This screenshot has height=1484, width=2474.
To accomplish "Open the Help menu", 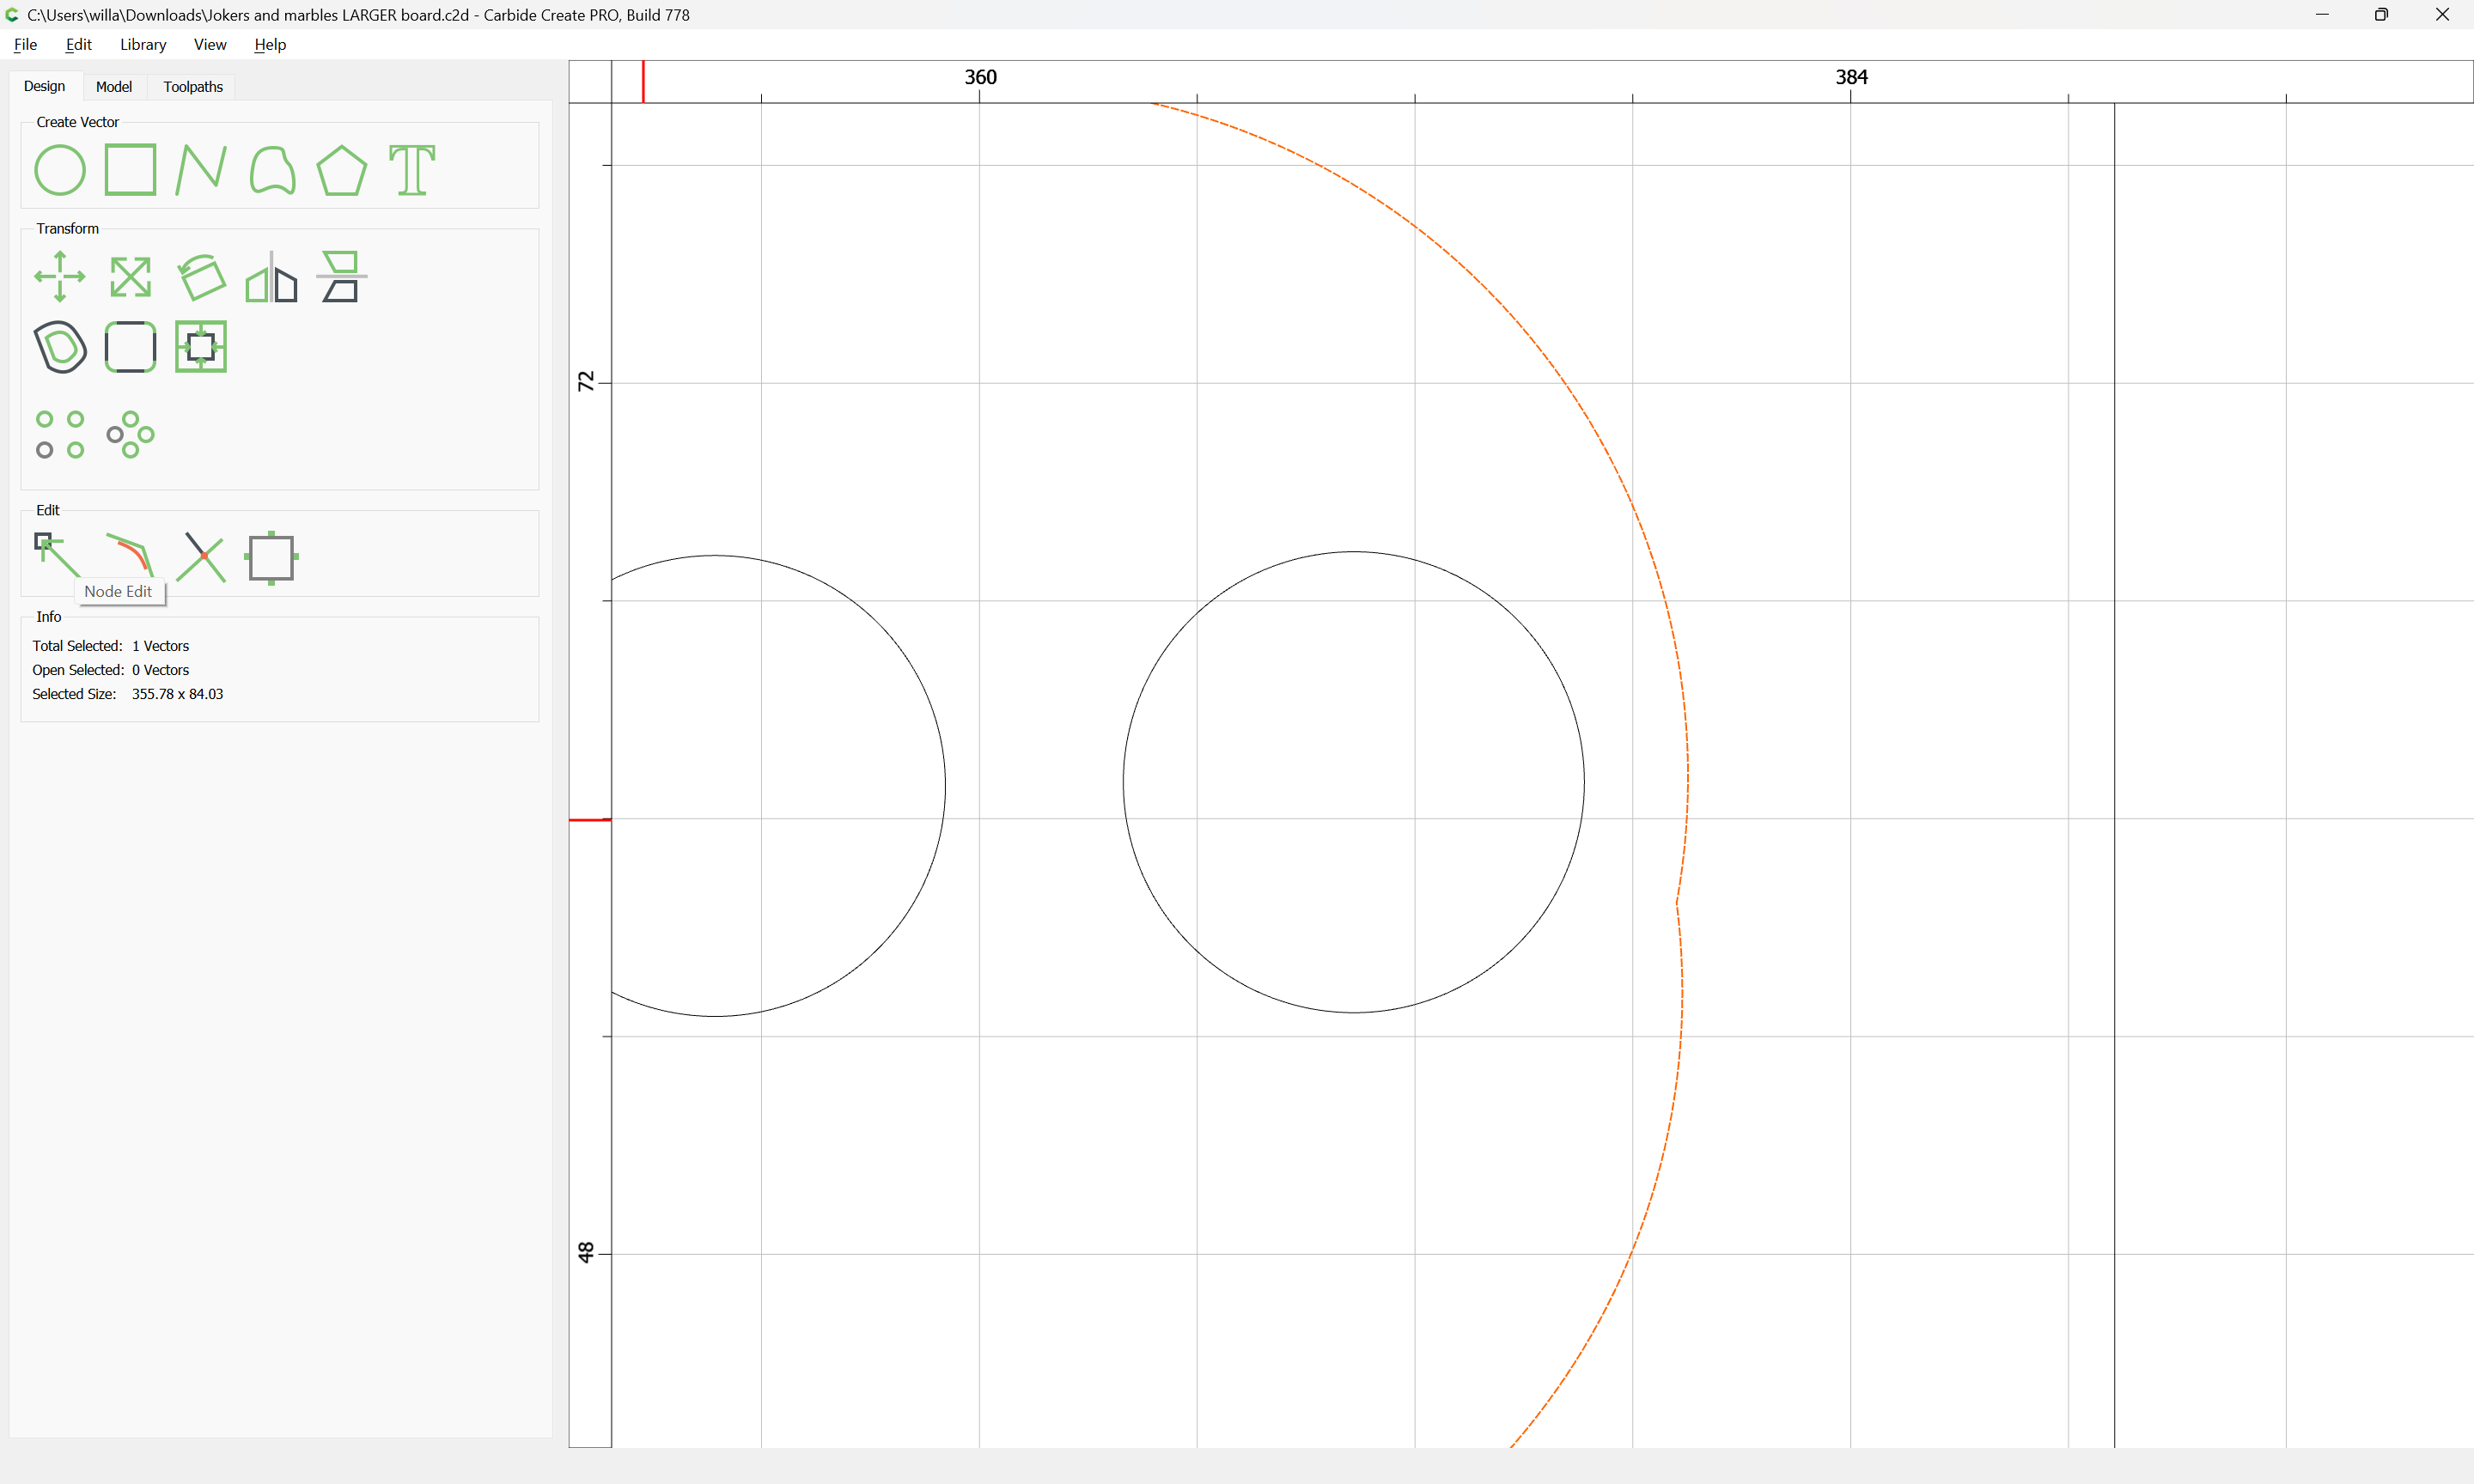I will click(270, 44).
